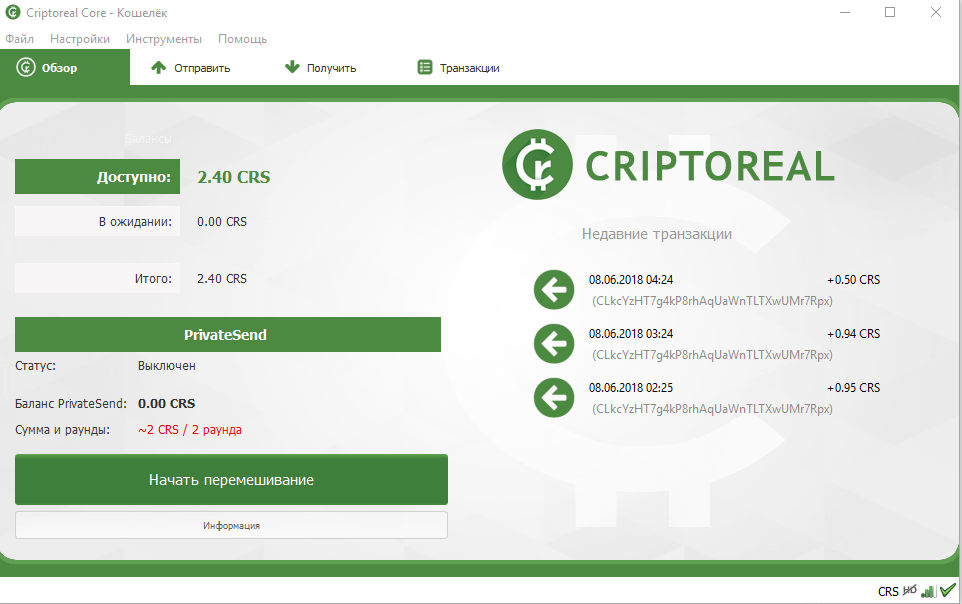Switch to the Отправить tab
This screenshot has height=604, width=962.
click(191, 68)
